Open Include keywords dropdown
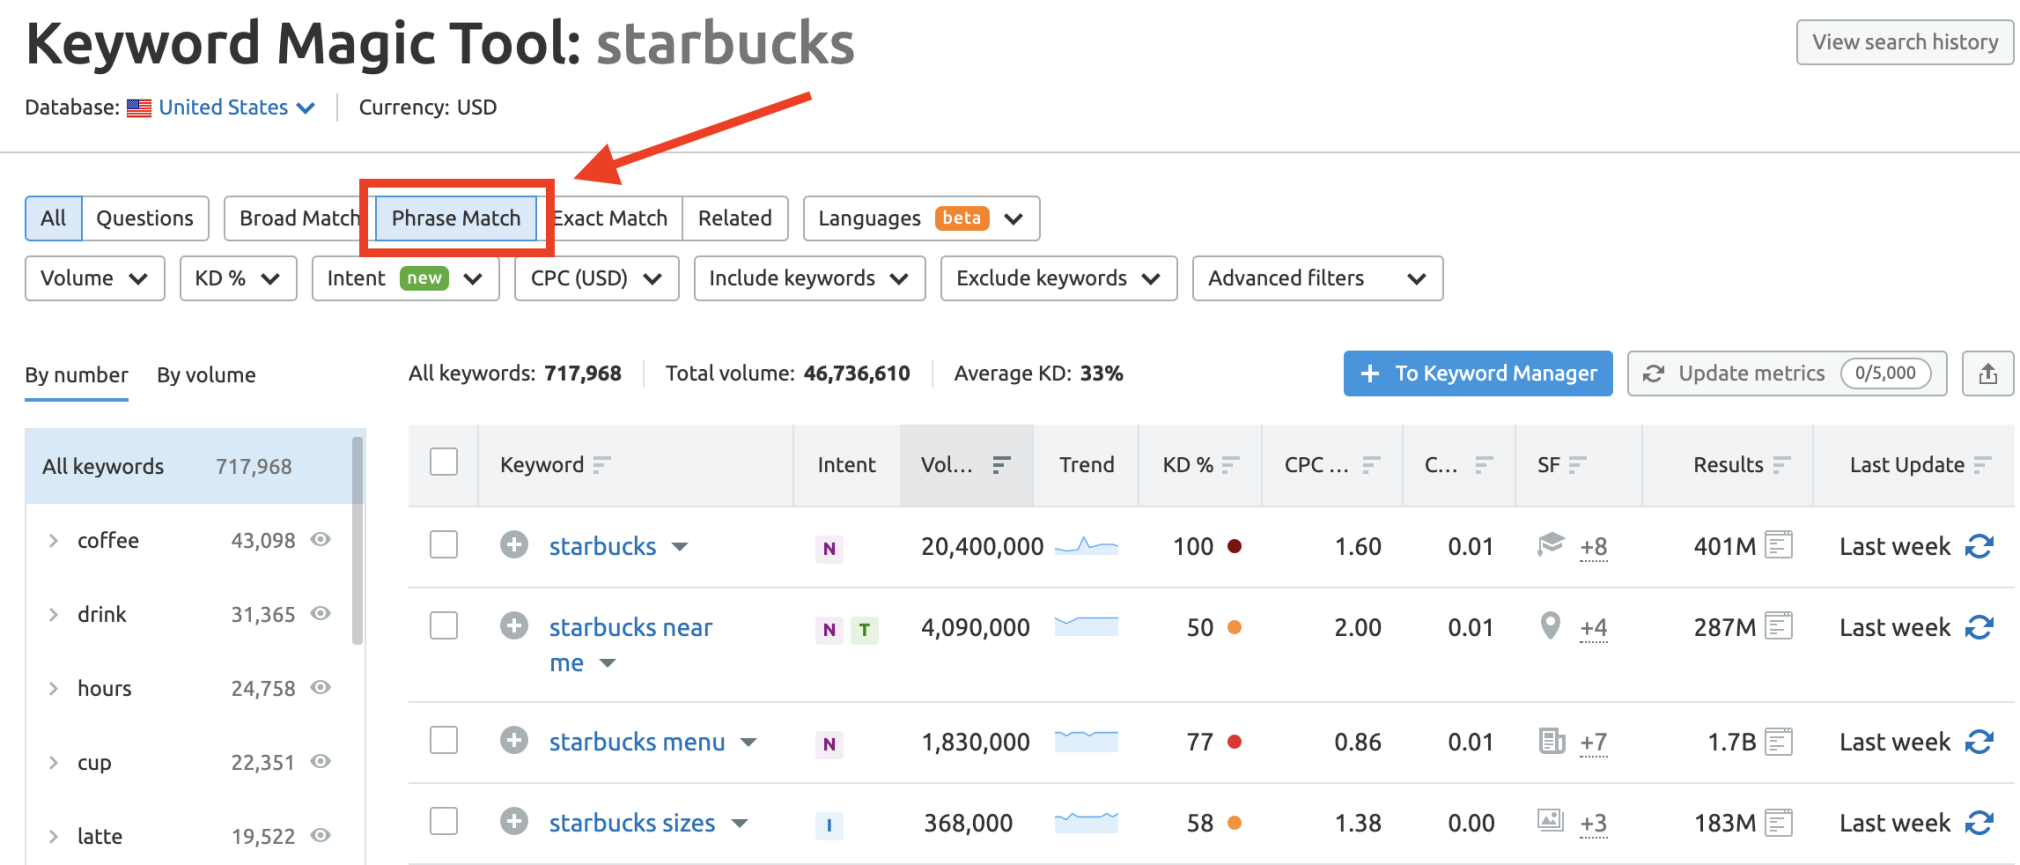The height and width of the screenshot is (865, 2020). coord(810,278)
